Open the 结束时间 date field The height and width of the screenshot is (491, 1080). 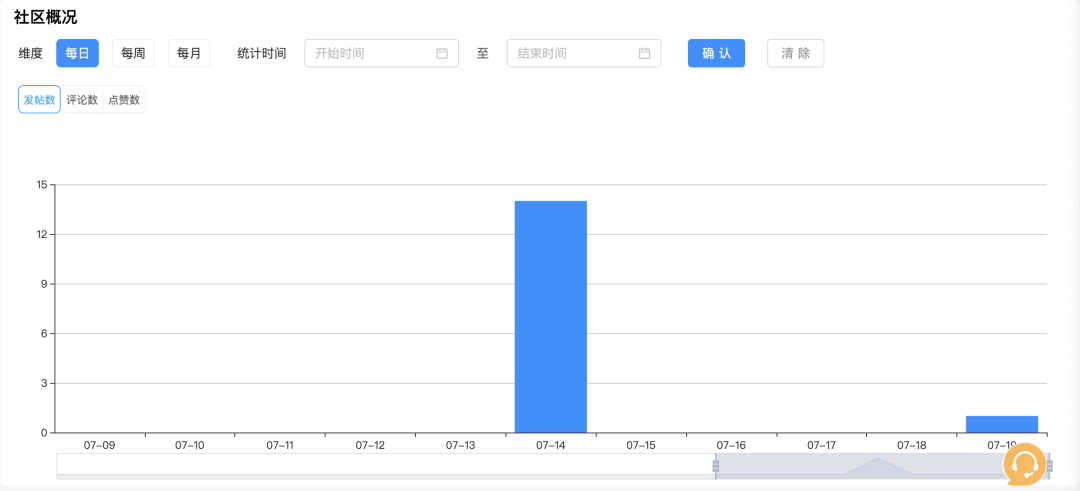[x=584, y=53]
